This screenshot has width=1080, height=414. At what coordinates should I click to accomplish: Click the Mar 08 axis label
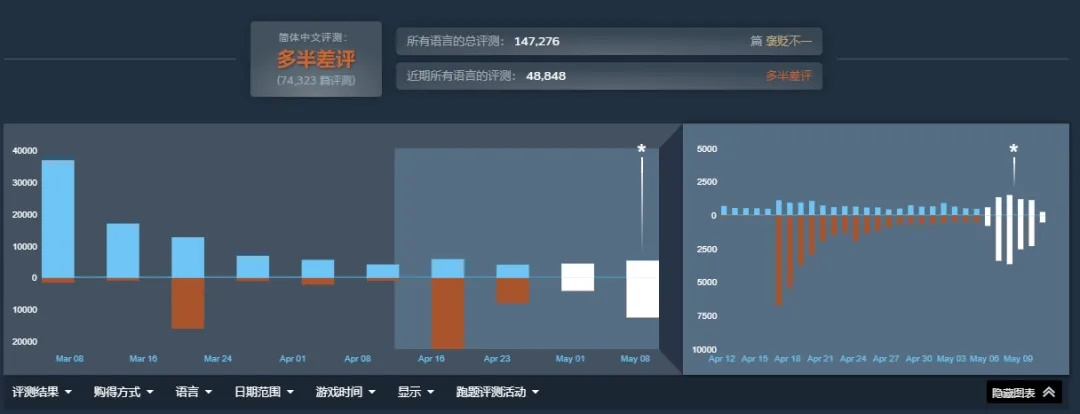[x=70, y=359]
